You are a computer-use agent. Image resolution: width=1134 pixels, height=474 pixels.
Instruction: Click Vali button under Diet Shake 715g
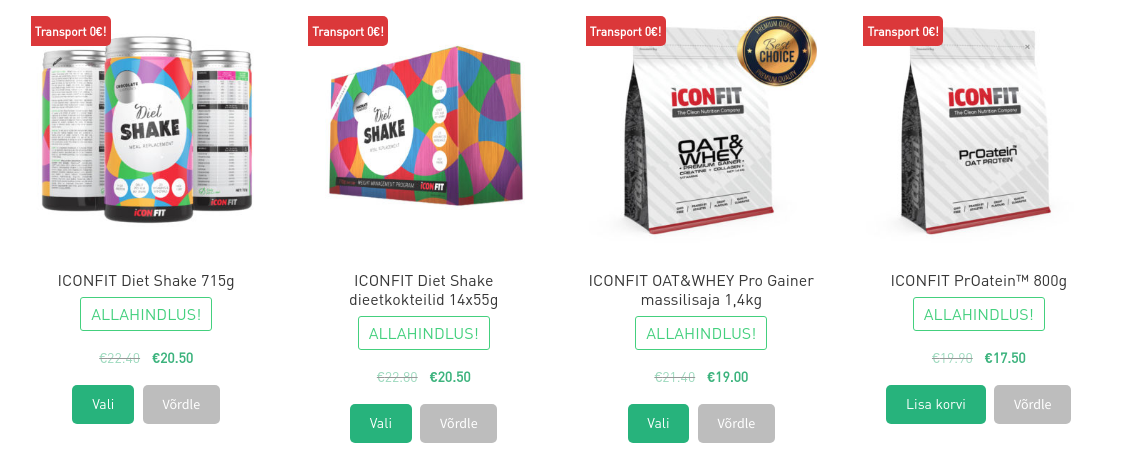pyautogui.click(x=103, y=405)
